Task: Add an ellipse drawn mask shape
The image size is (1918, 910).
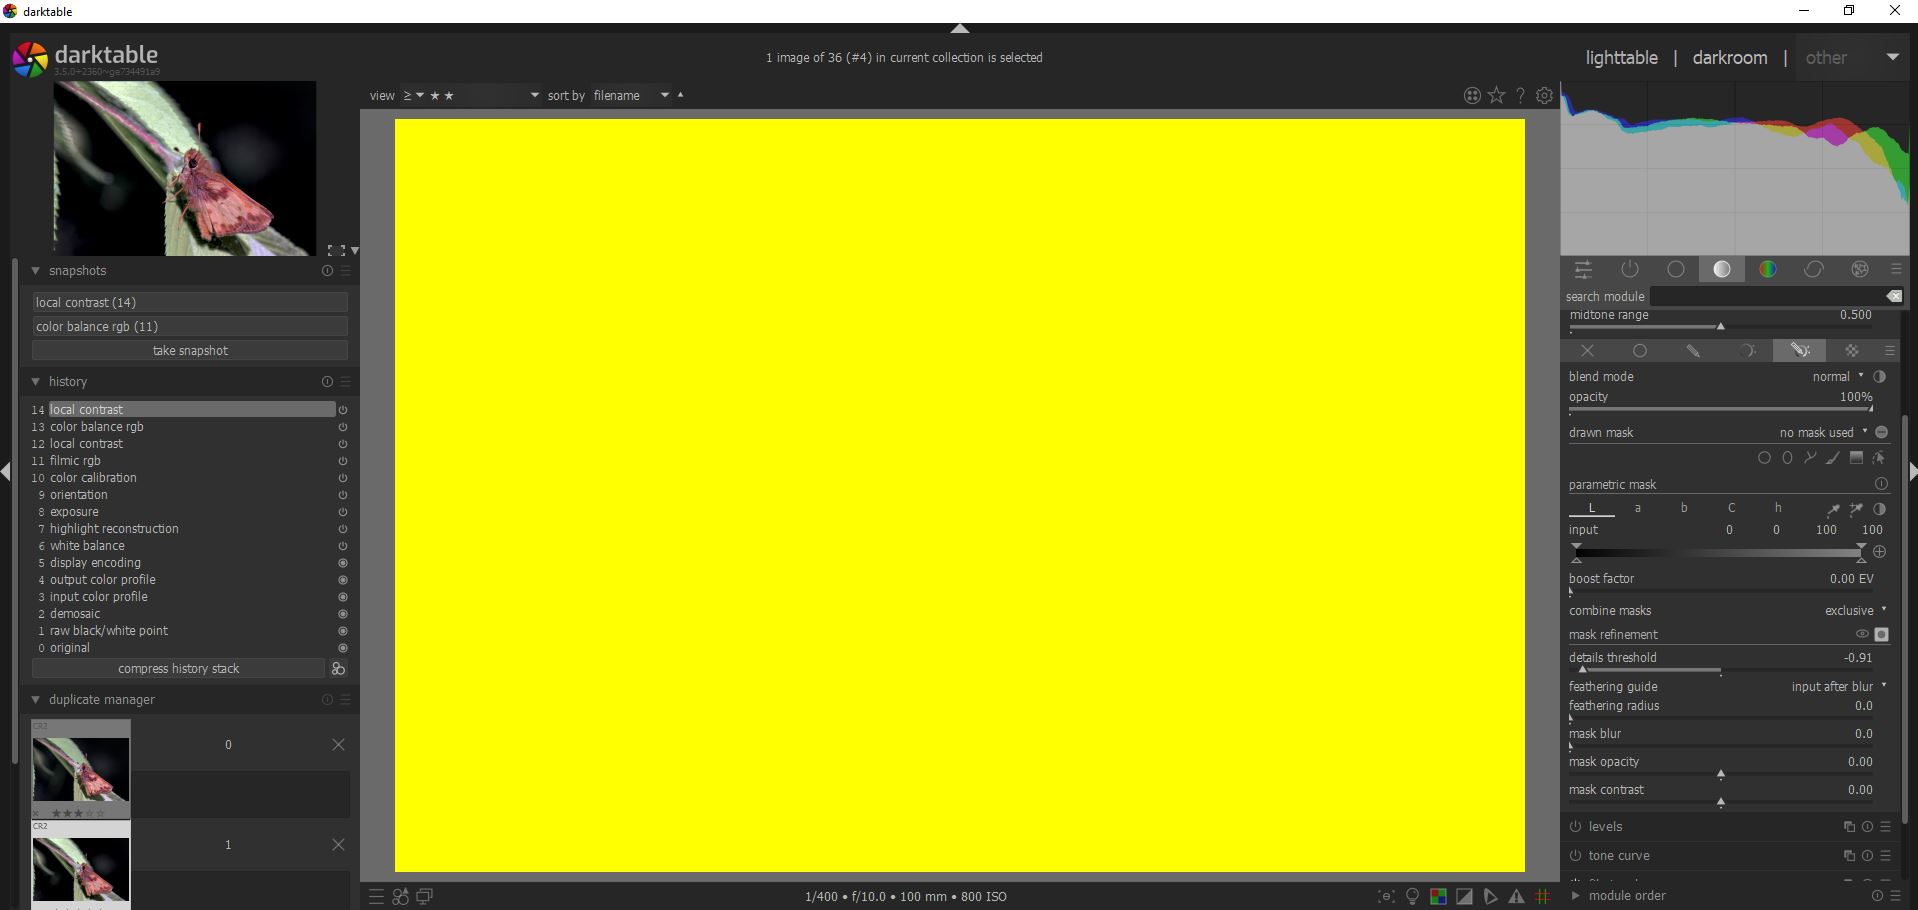Action: point(1787,458)
